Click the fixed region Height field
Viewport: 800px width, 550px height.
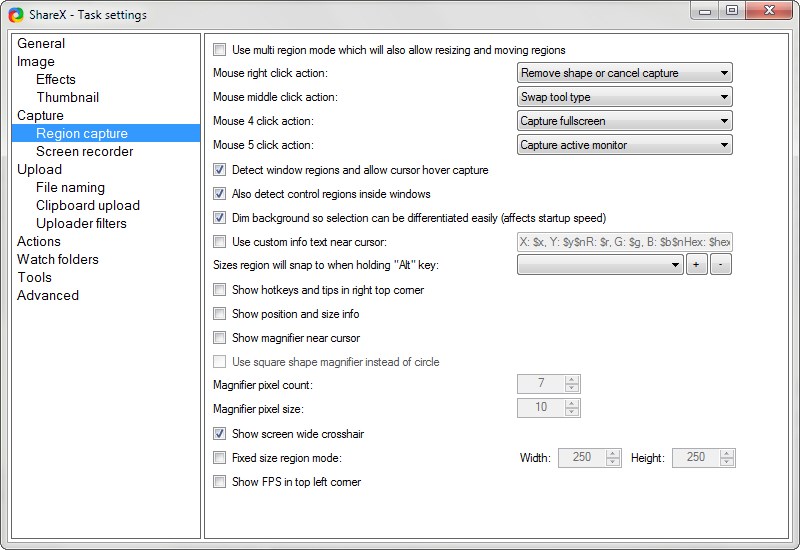tap(696, 457)
